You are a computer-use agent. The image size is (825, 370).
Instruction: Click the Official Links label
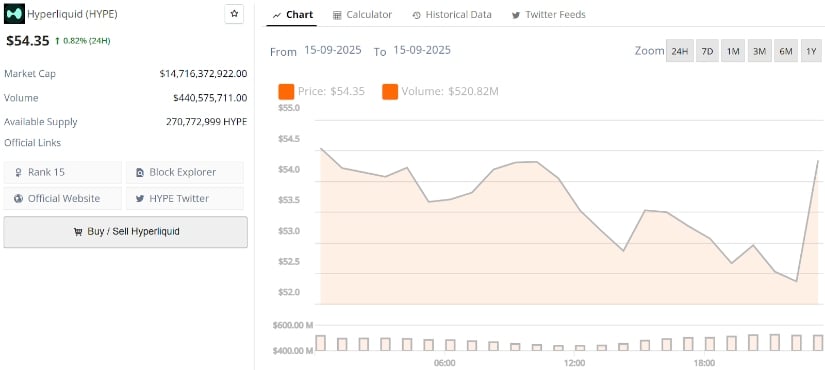click(32, 143)
